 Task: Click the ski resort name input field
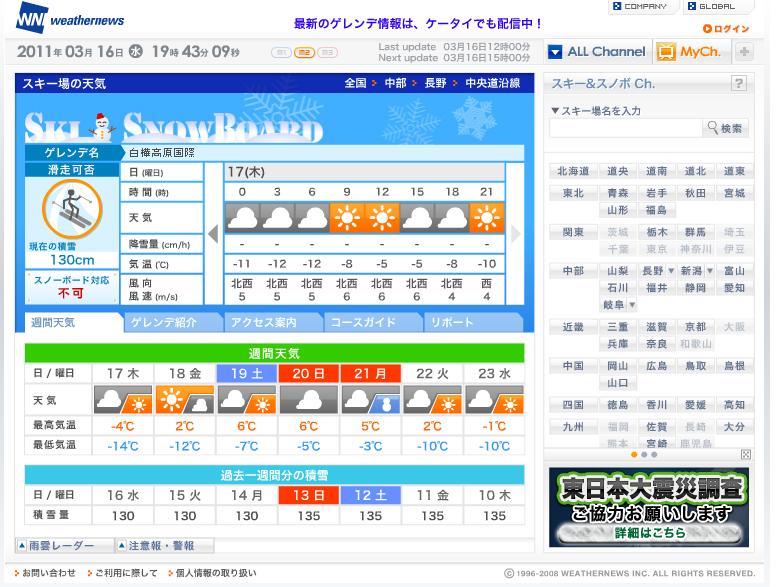click(625, 128)
